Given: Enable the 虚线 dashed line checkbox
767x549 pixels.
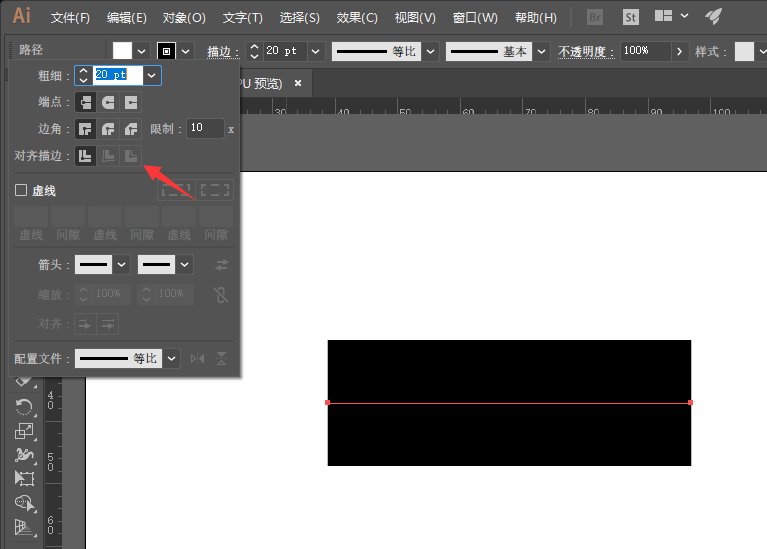Looking at the screenshot, I should [21, 190].
